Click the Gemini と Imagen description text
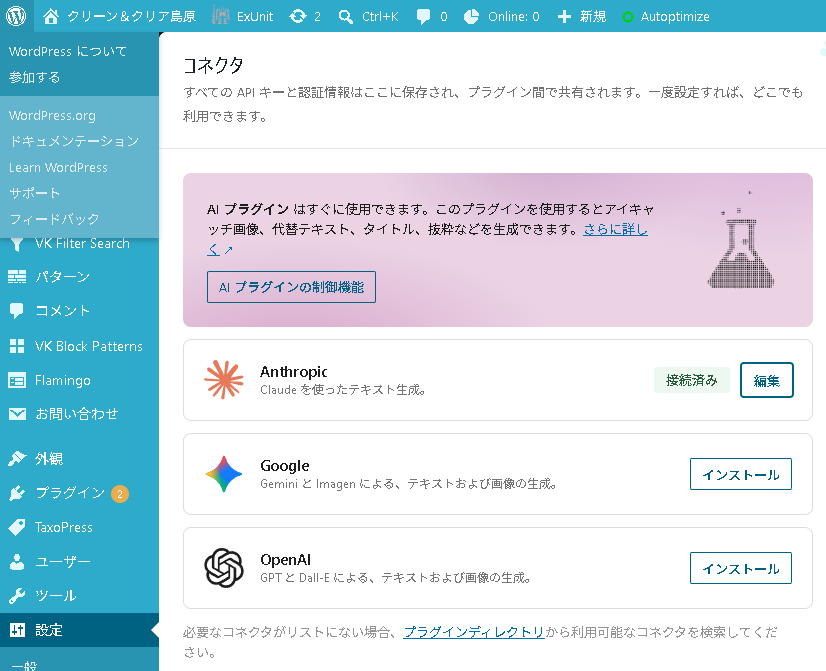This screenshot has width=826, height=671. [409, 483]
